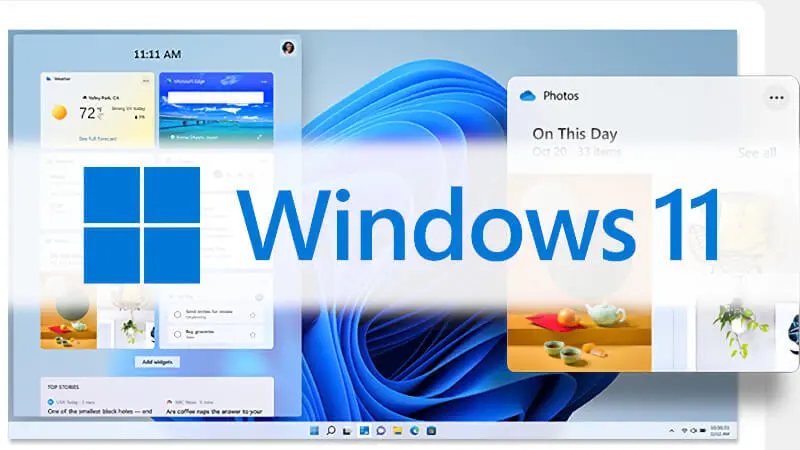Open the hanging plant photo in Photos card
This screenshot has height=450, width=800.
735,329
